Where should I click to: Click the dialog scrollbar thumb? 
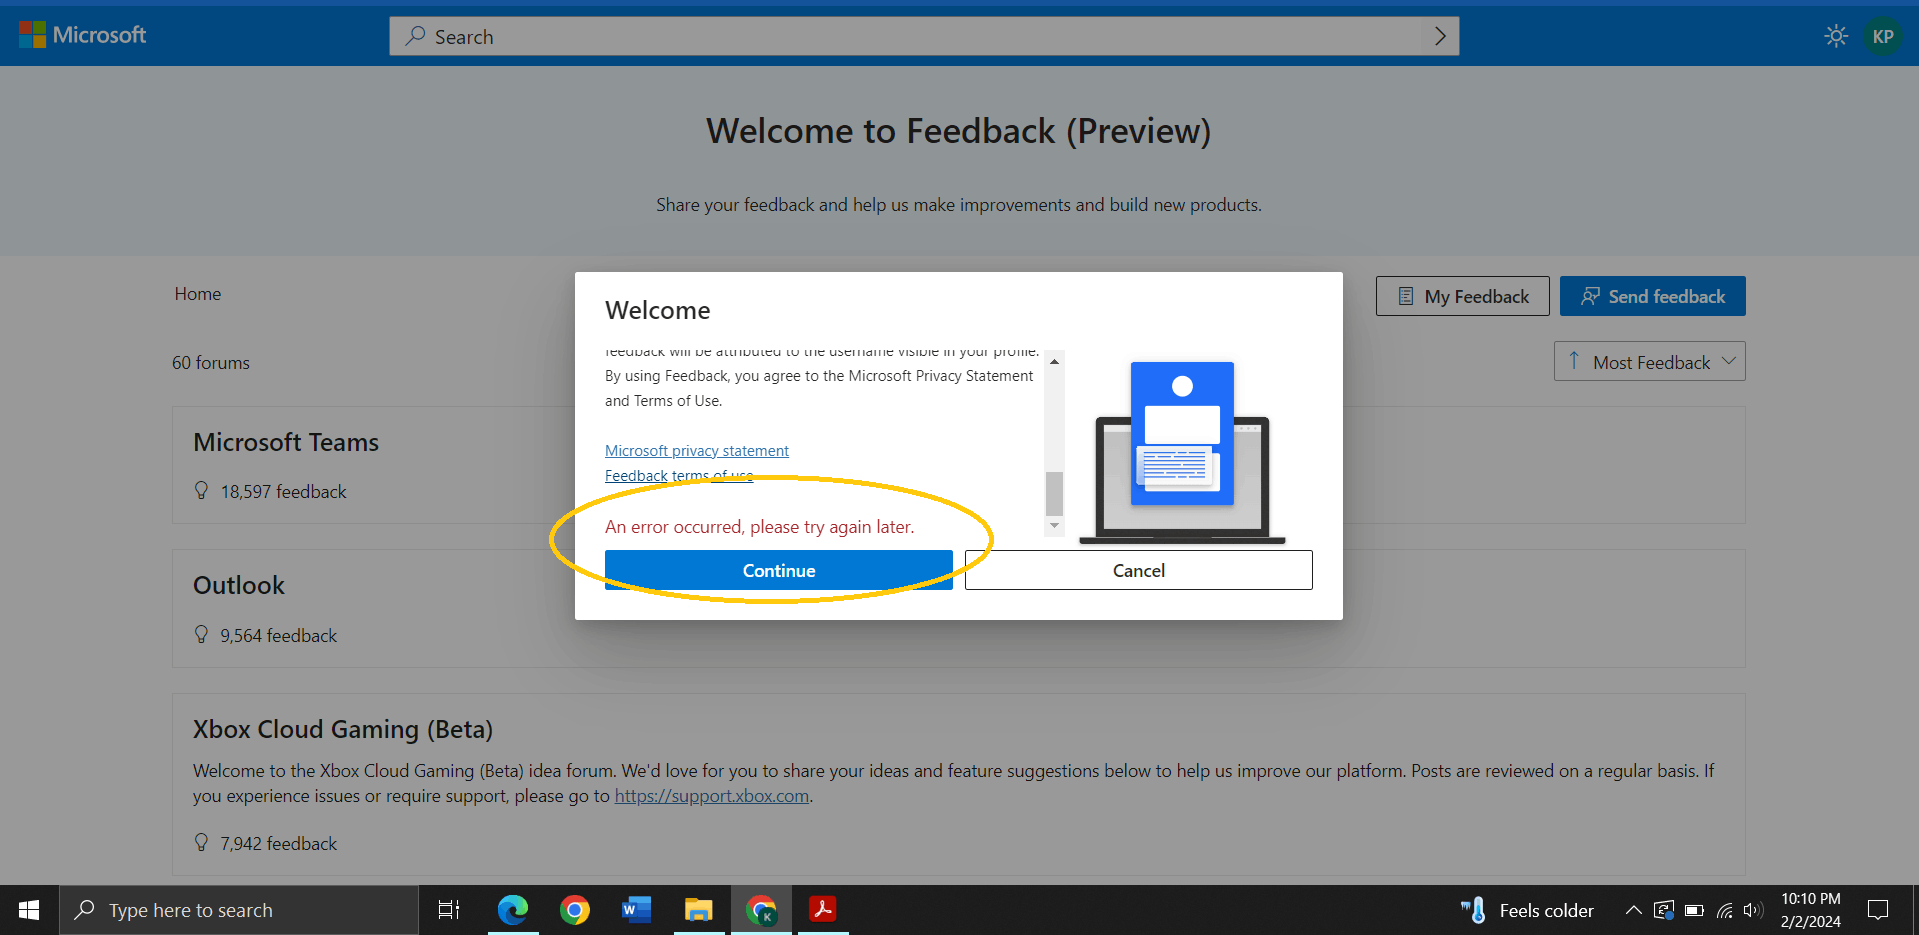pos(1054,492)
